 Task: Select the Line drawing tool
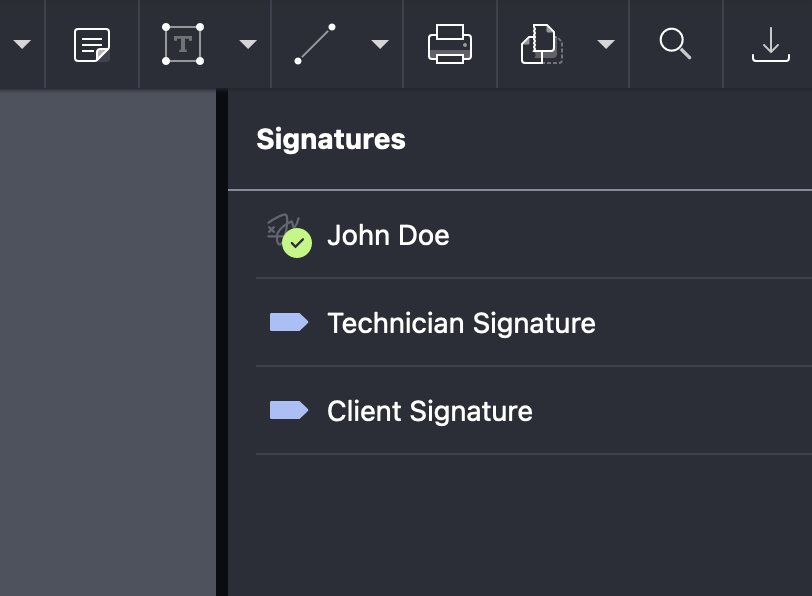click(315, 44)
